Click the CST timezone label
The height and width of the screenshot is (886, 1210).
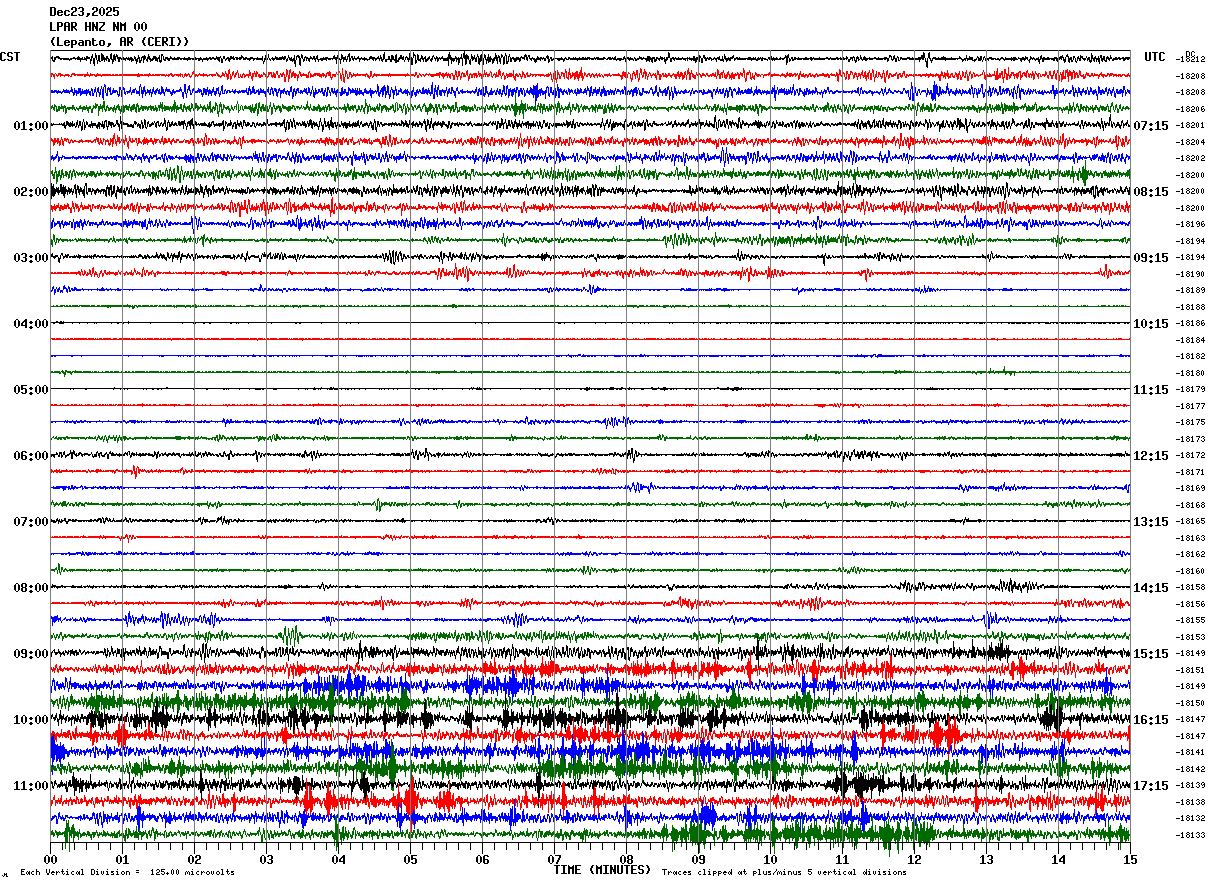(x=10, y=57)
